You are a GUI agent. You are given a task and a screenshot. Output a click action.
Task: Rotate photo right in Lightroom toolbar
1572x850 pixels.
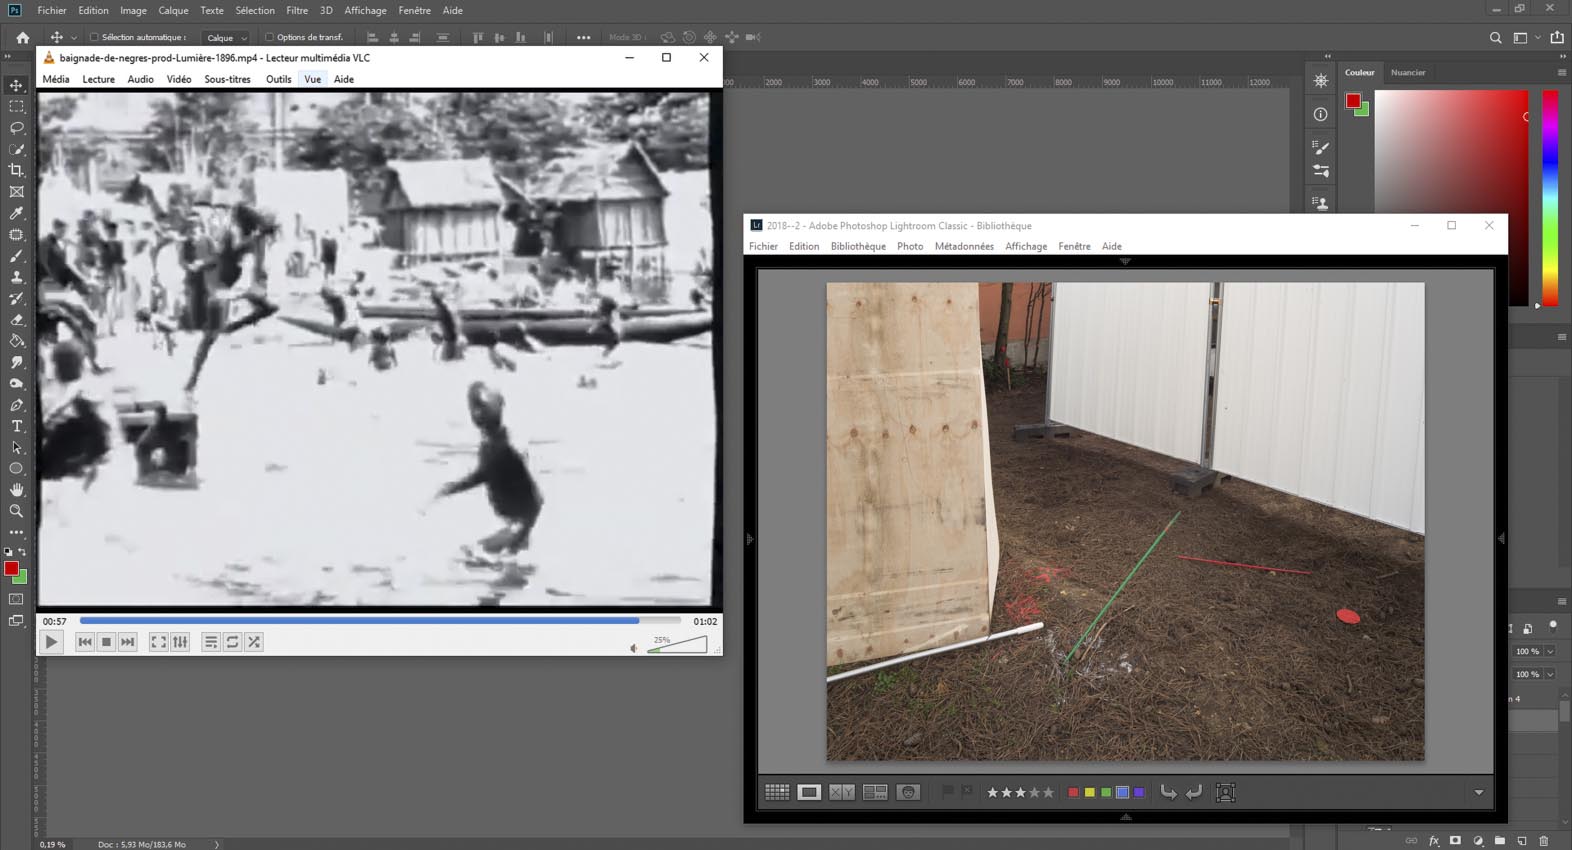[x=1194, y=792]
